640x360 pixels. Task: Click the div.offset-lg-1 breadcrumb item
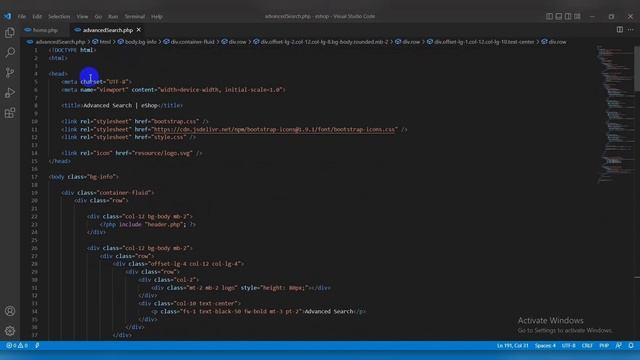[x=480, y=42]
